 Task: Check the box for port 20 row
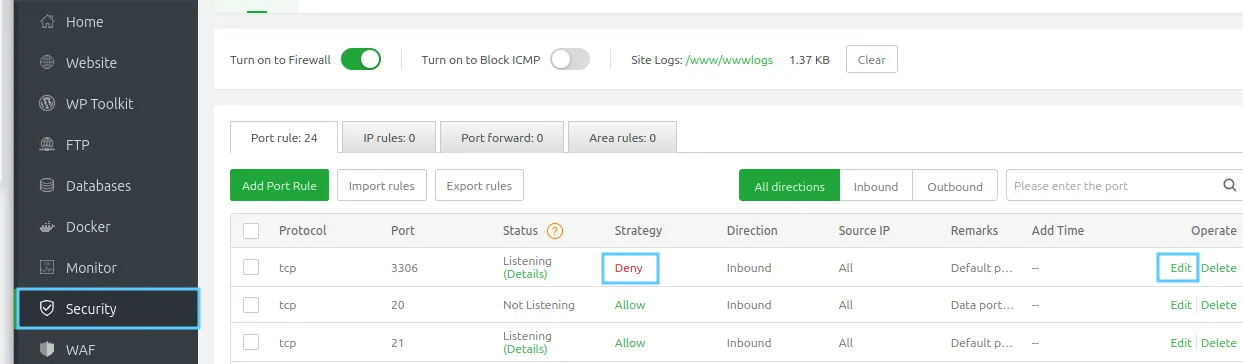point(251,305)
